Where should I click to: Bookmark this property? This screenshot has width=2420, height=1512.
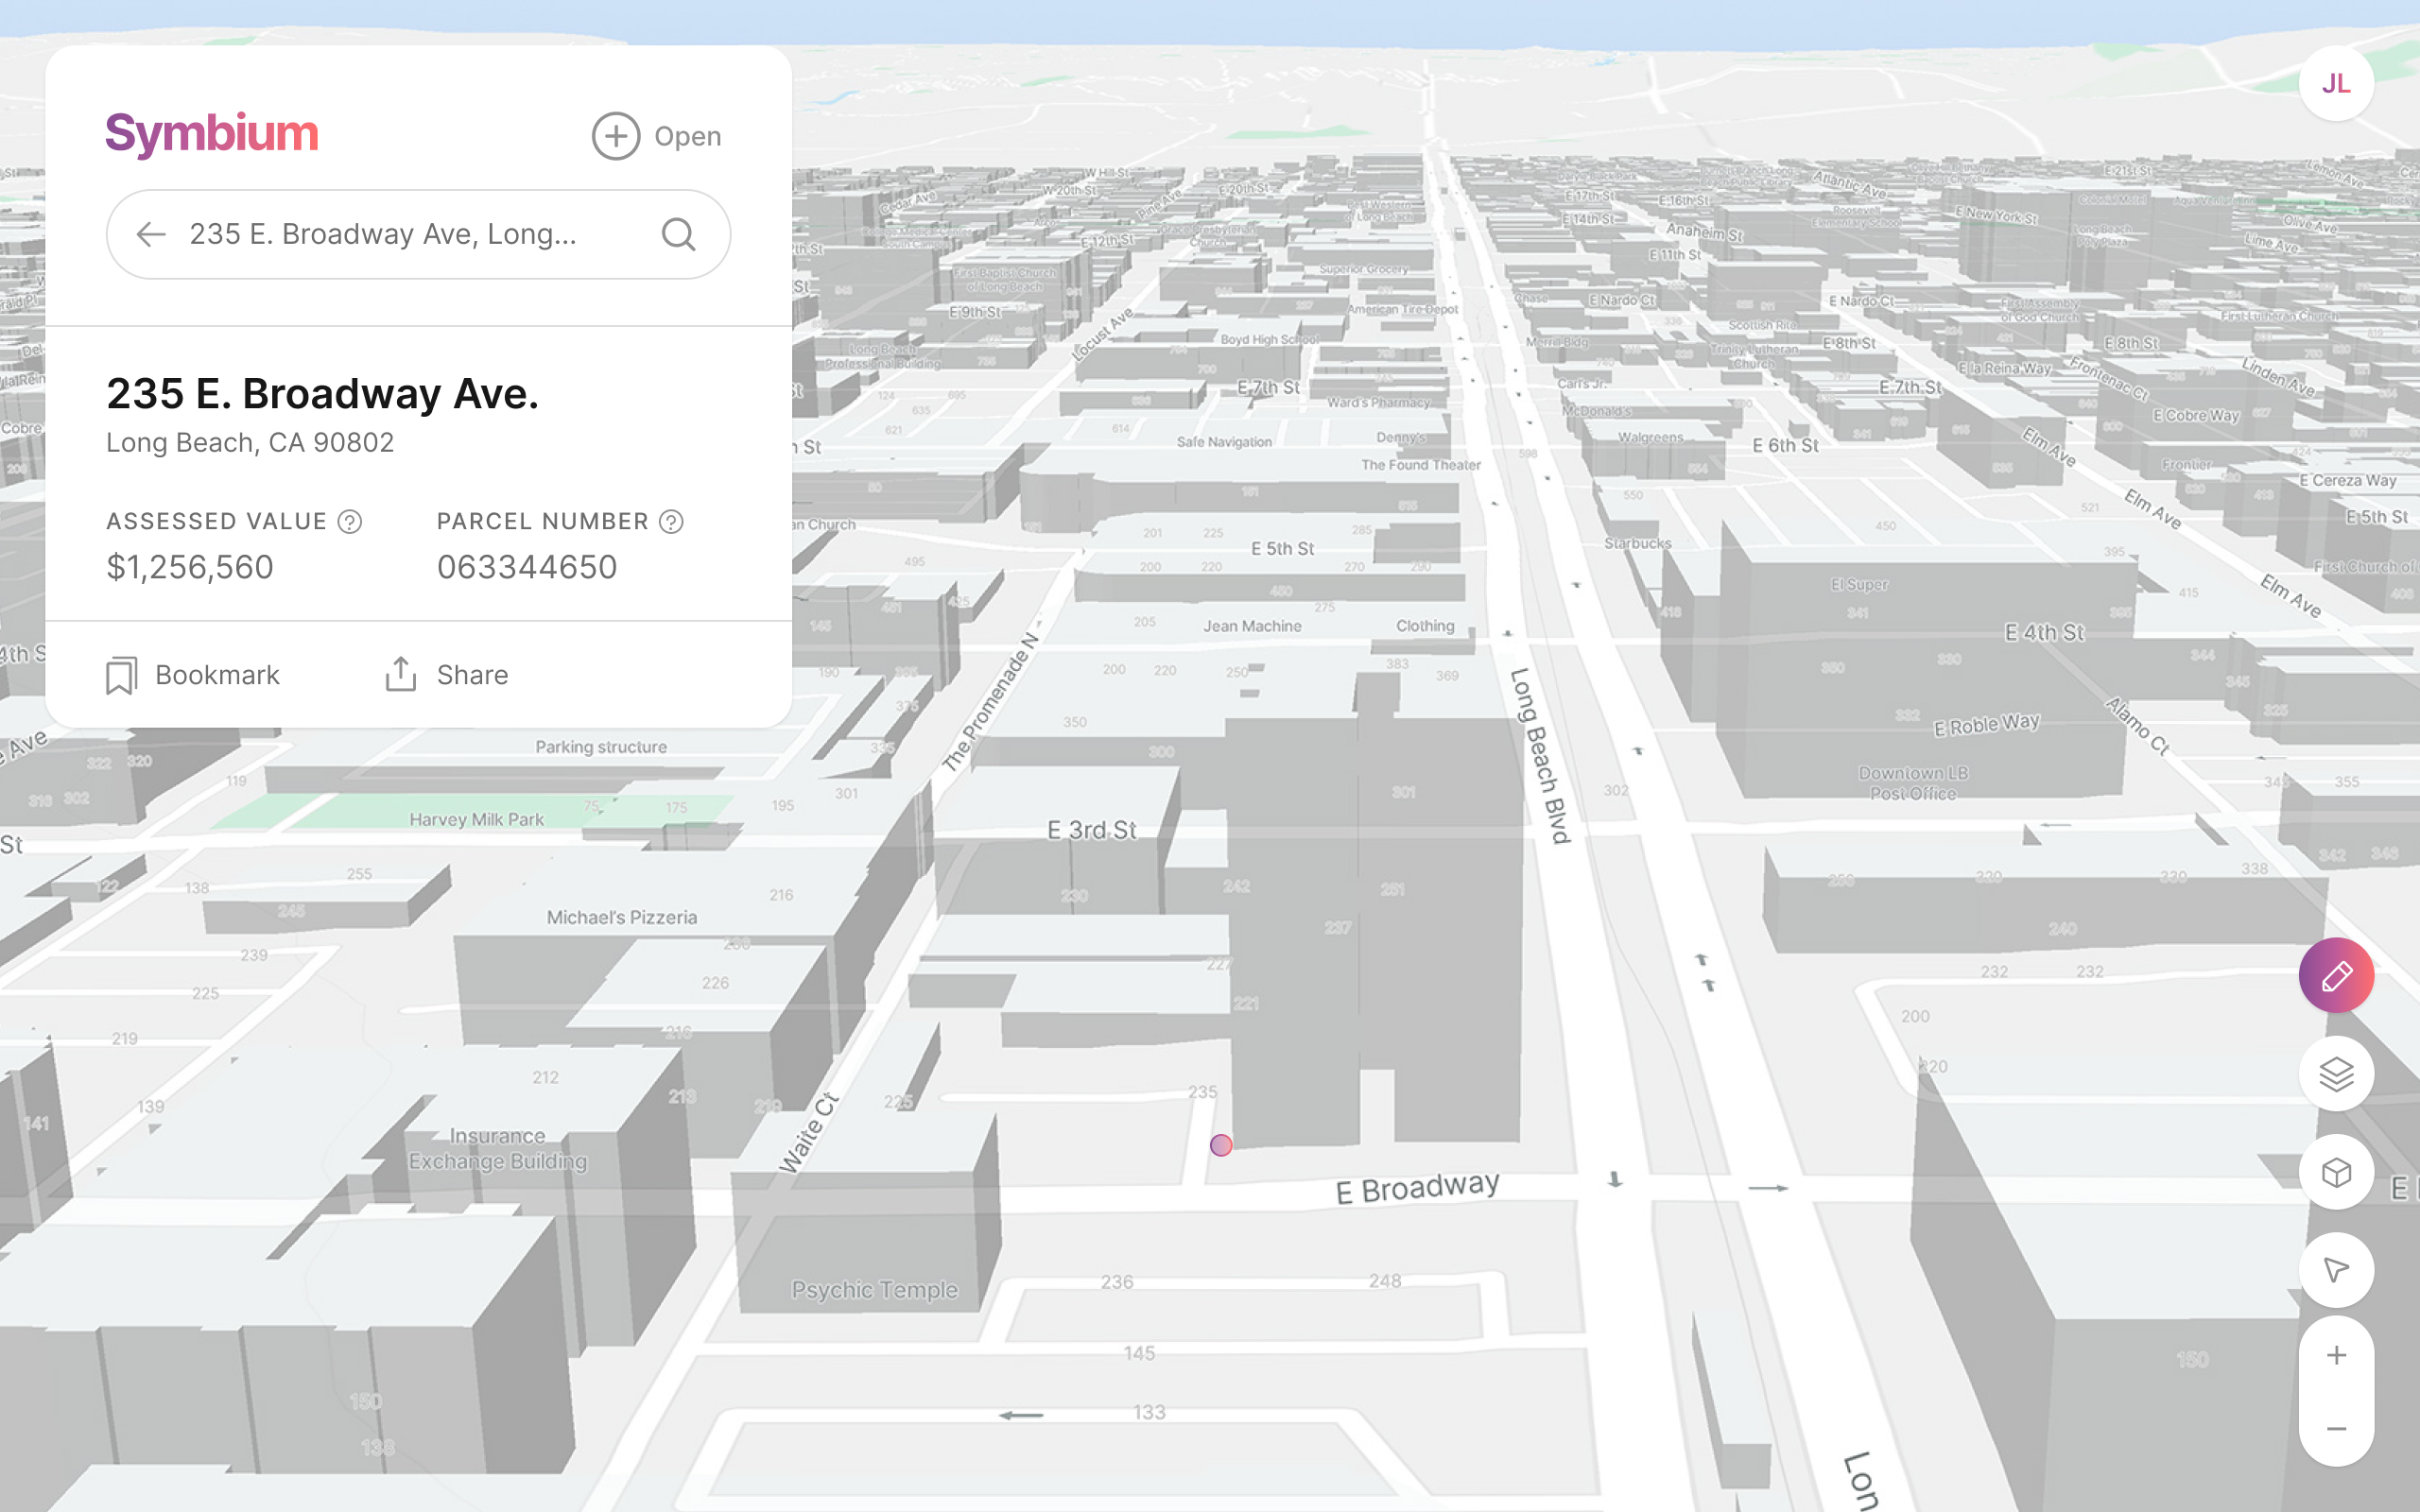pos(193,675)
